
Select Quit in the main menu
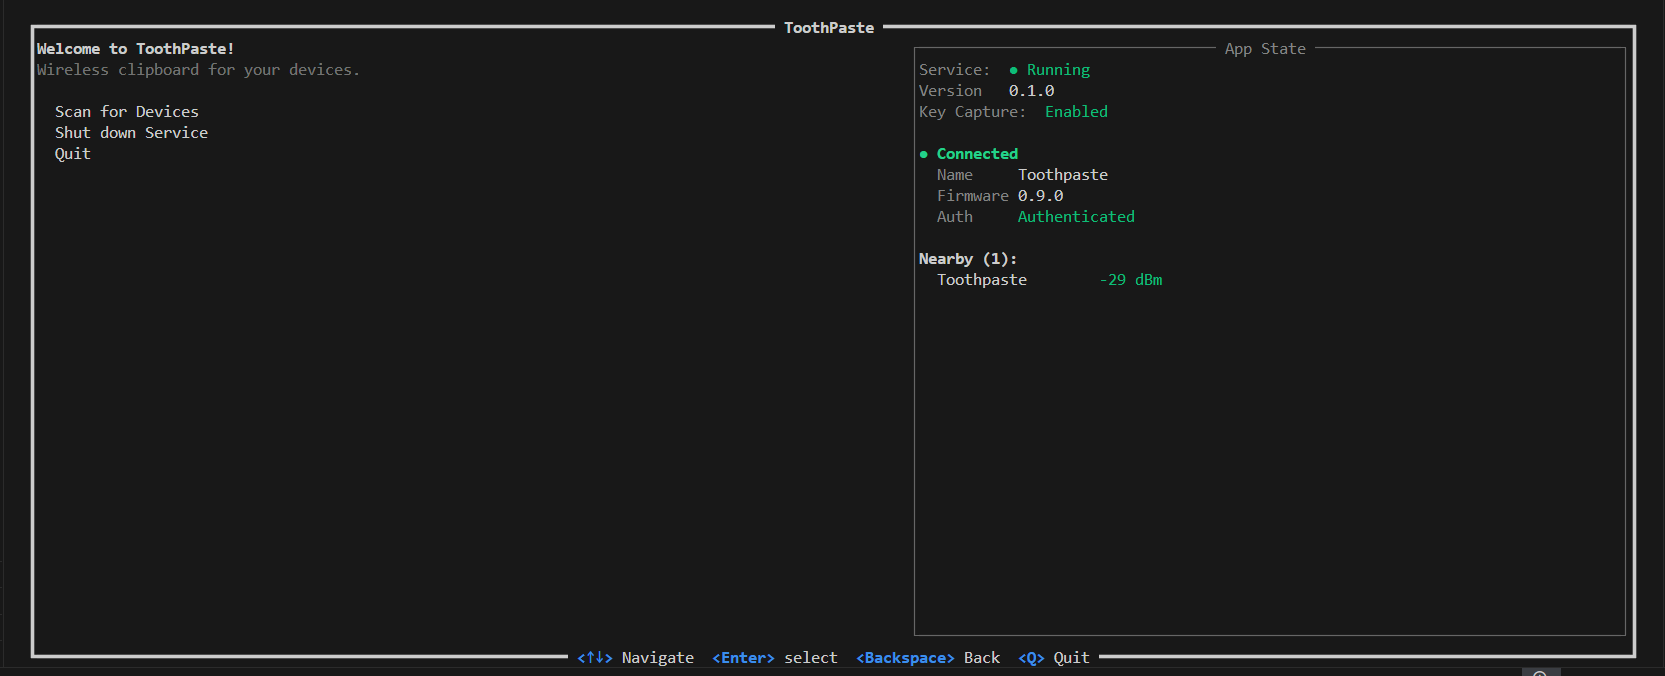[x=73, y=154]
